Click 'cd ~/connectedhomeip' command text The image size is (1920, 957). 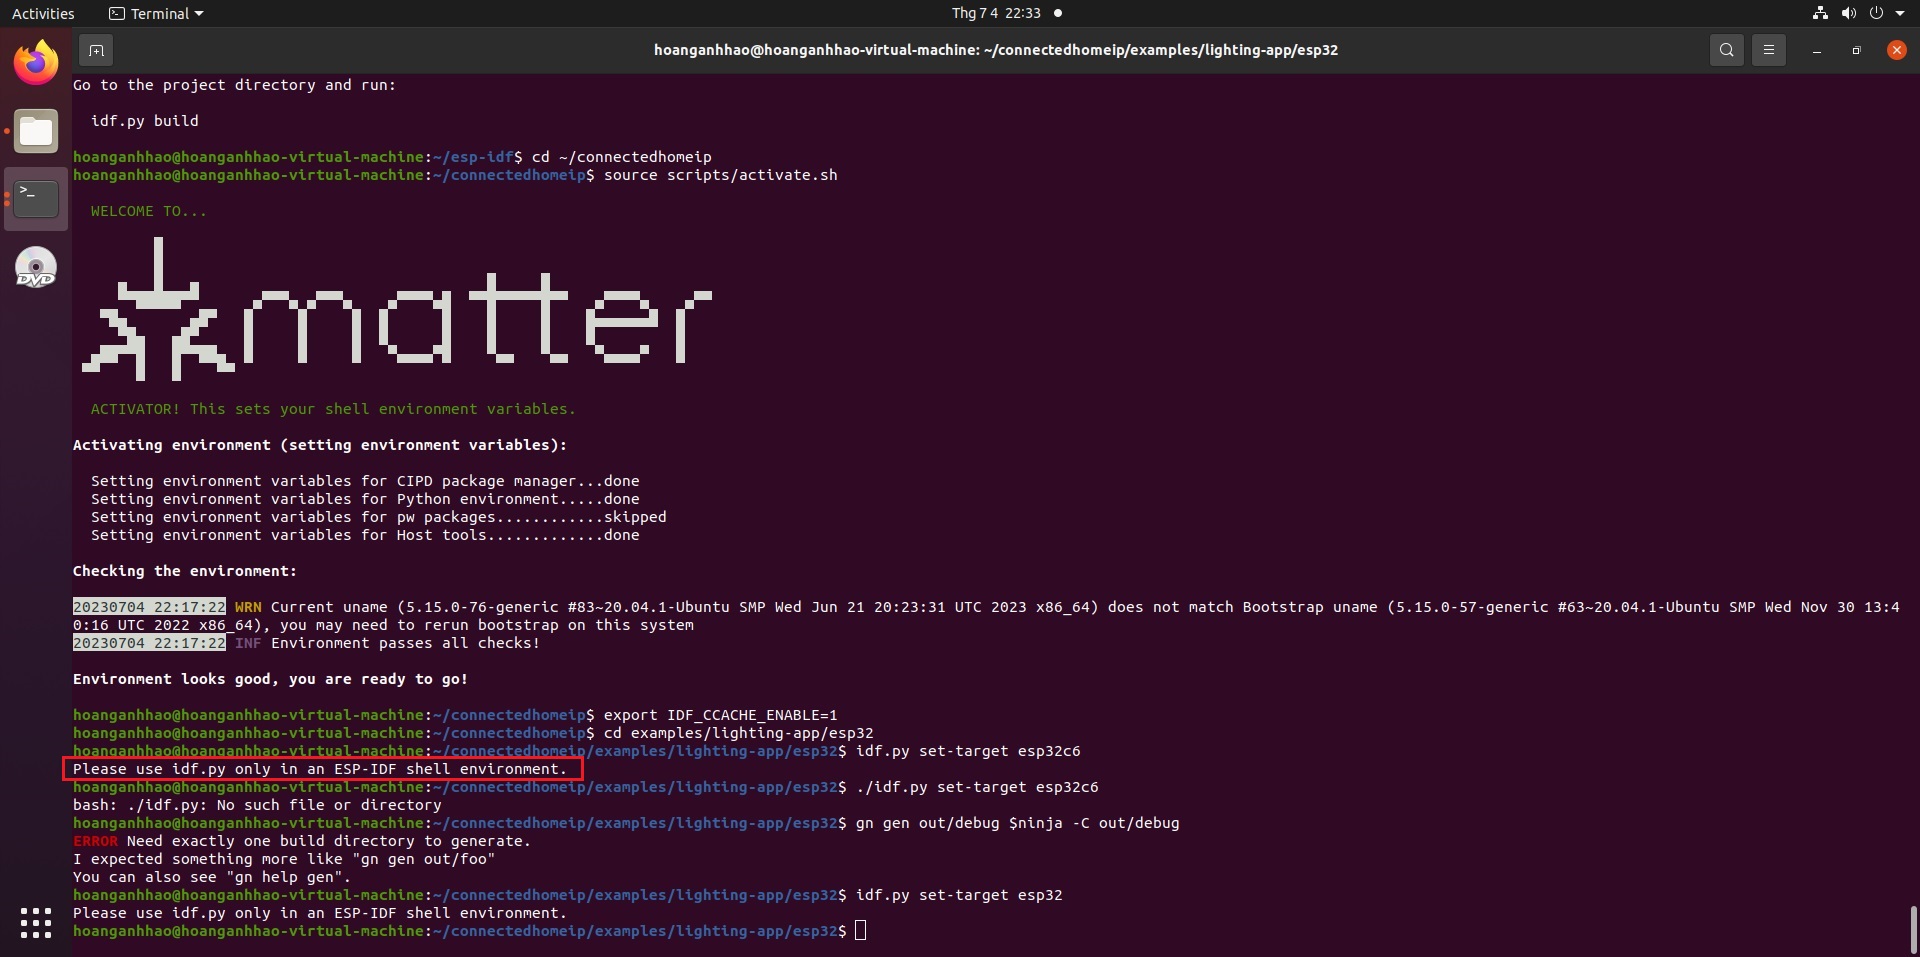[621, 157]
